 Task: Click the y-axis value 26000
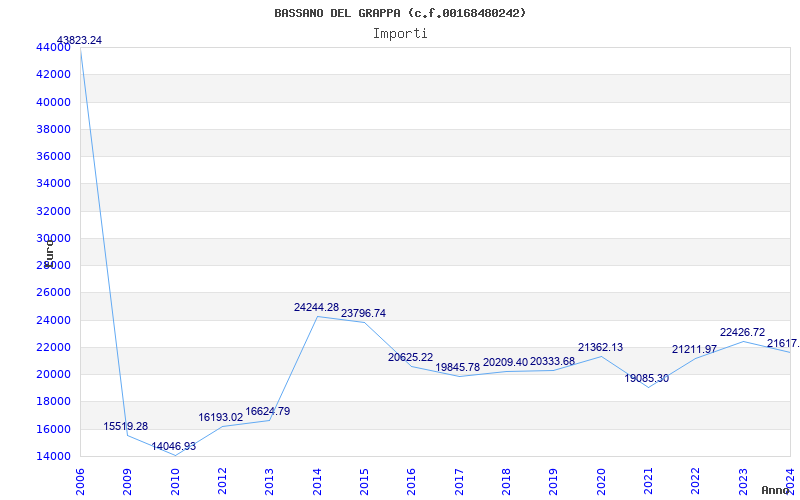(54, 293)
